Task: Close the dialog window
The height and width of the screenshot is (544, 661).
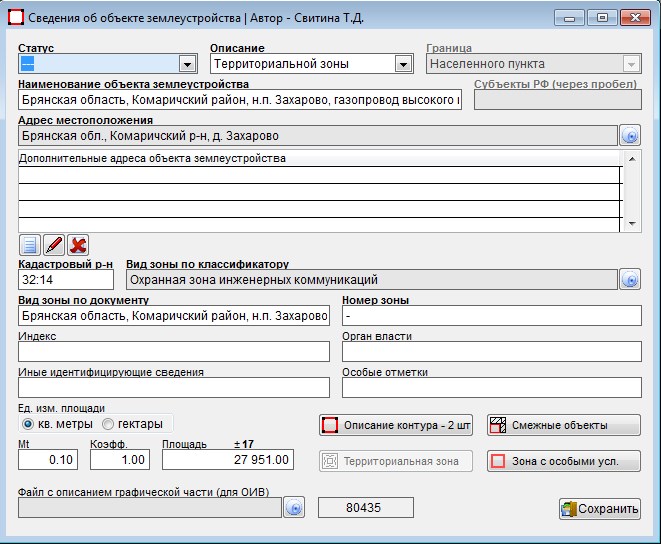Action: coord(635,18)
